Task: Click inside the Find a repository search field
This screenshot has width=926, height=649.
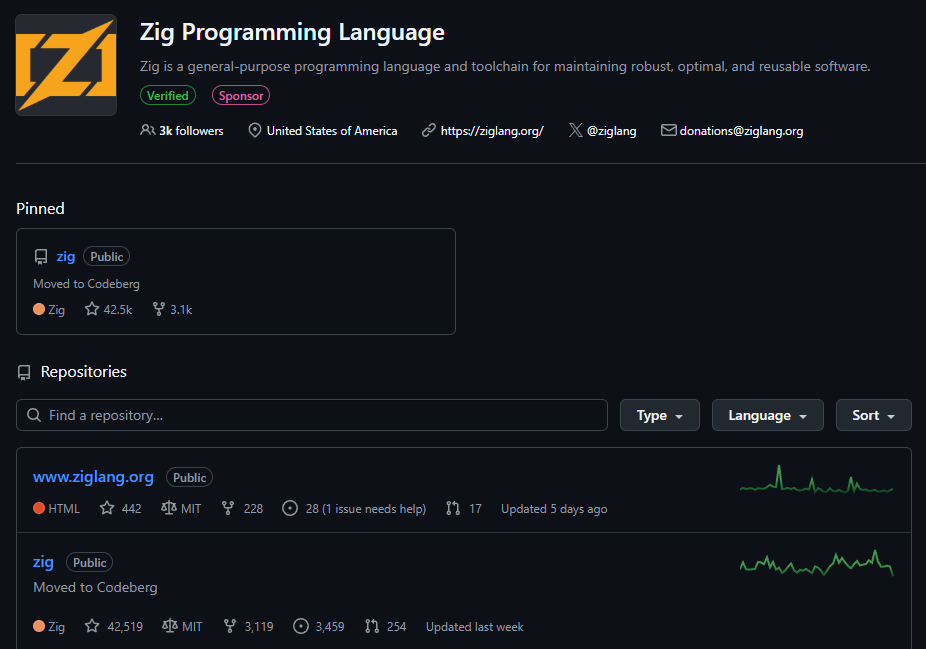Action: tap(311, 415)
